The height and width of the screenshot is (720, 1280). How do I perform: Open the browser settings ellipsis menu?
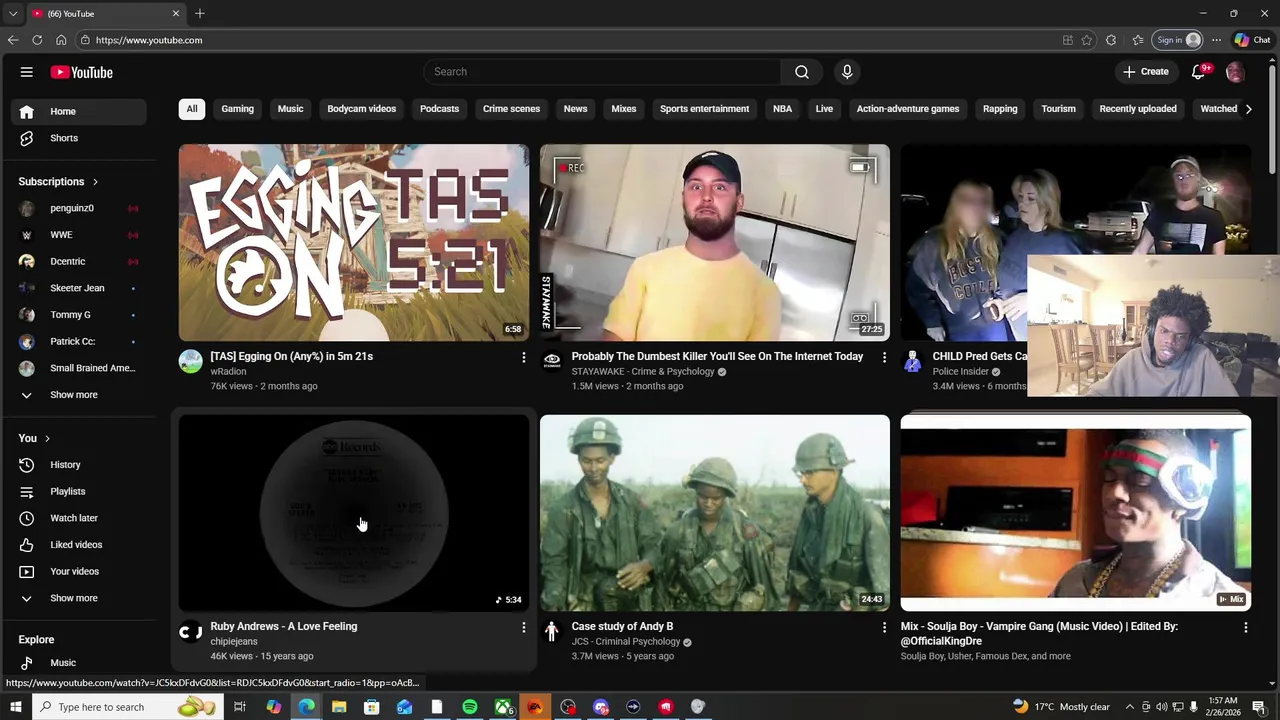coord(1216,40)
